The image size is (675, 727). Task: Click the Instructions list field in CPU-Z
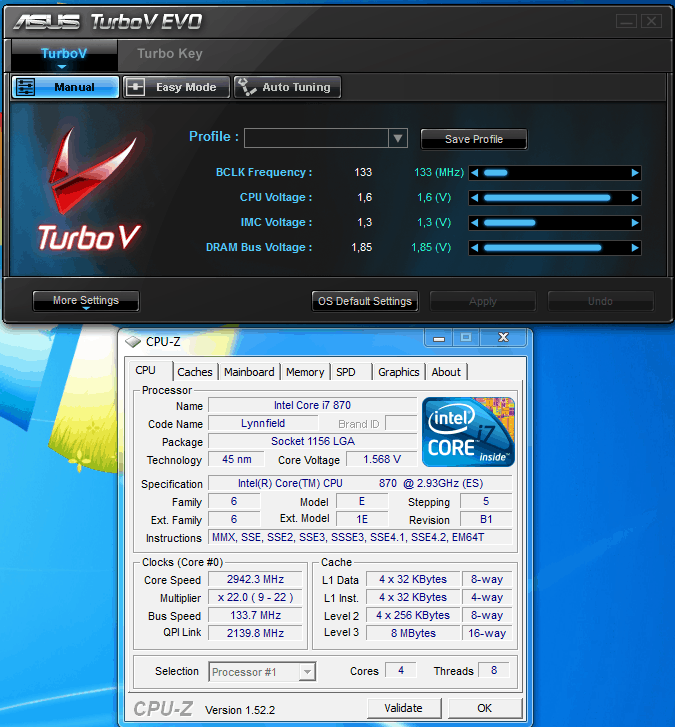(360, 537)
